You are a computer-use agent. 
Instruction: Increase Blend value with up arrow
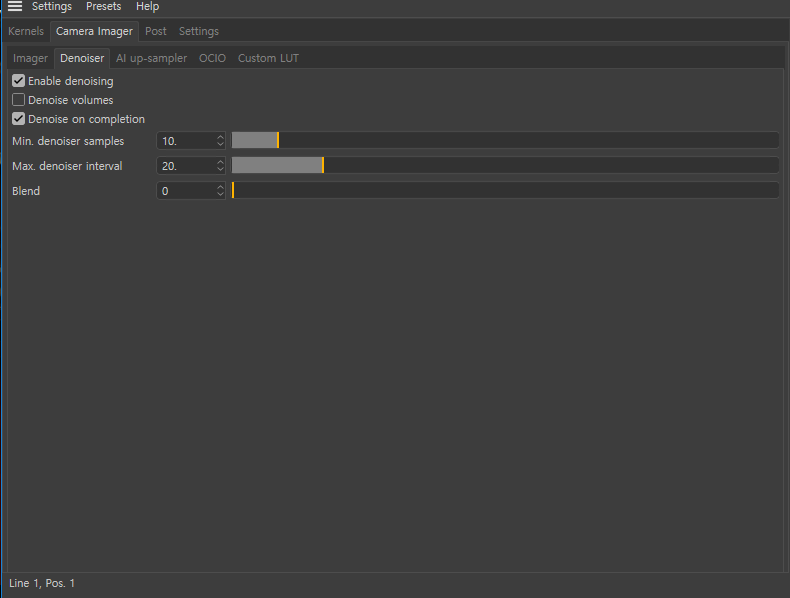point(220,187)
